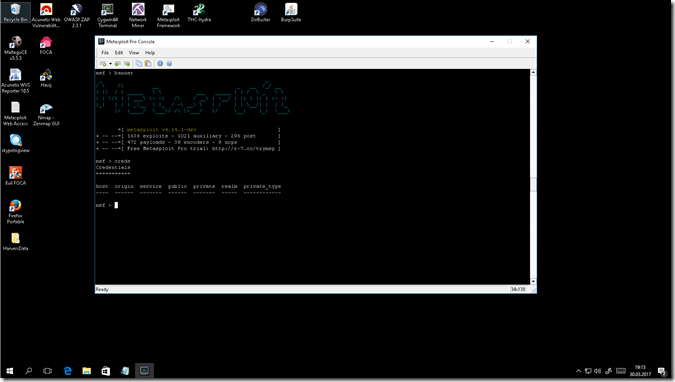Click the next tab green arrow icon
The width and height of the screenshot is (675, 382).
[x=127, y=64]
